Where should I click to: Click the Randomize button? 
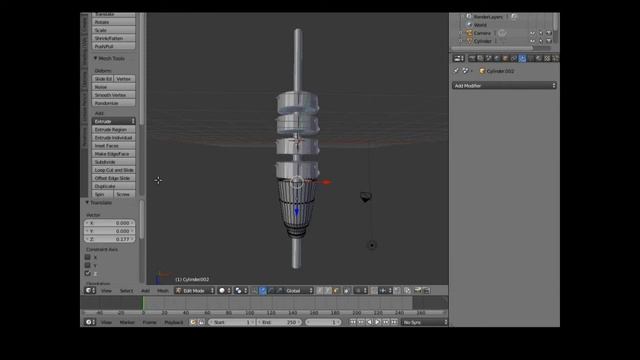tap(113, 103)
